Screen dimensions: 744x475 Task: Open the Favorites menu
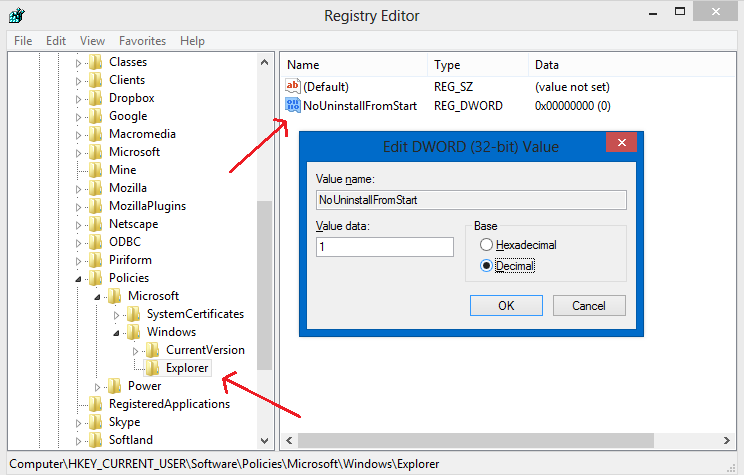(x=142, y=41)
